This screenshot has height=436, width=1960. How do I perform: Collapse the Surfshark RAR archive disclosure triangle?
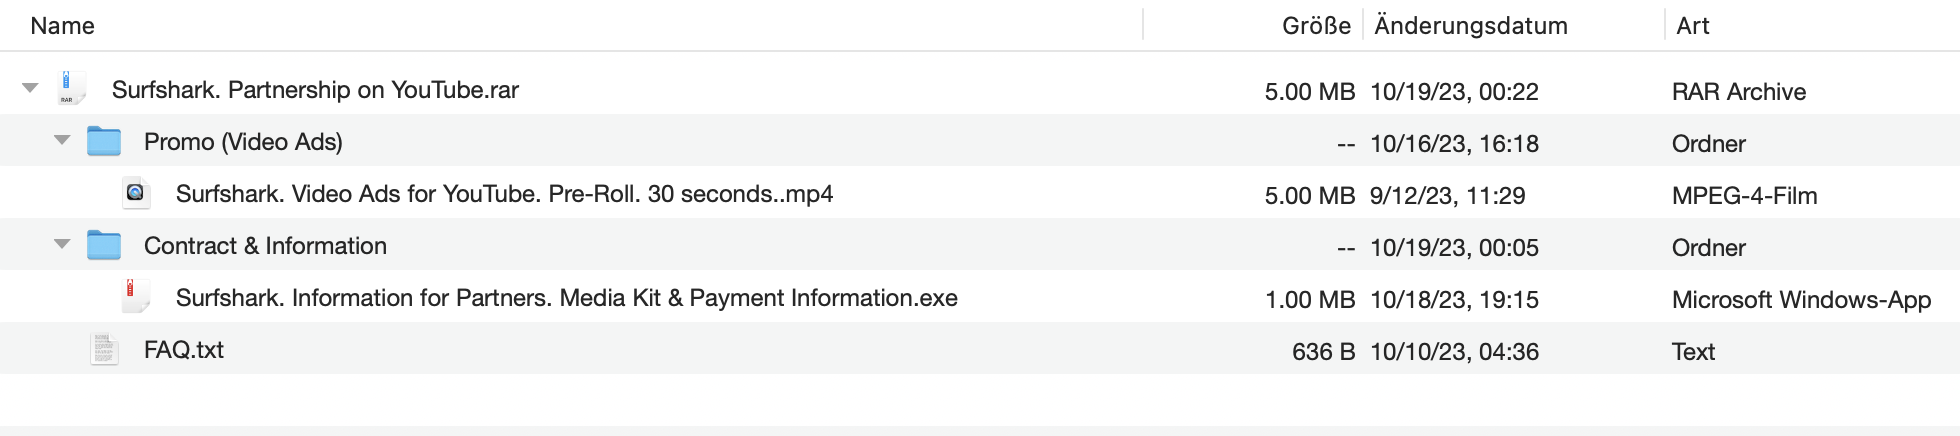30,88
